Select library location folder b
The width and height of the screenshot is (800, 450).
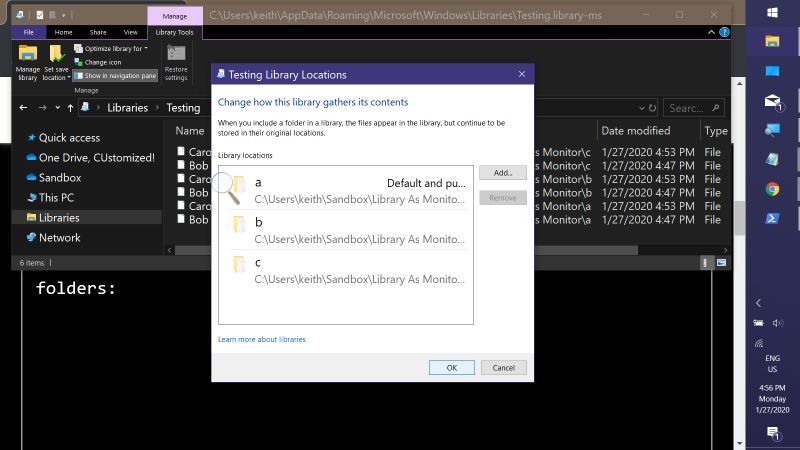pos(346,230)
